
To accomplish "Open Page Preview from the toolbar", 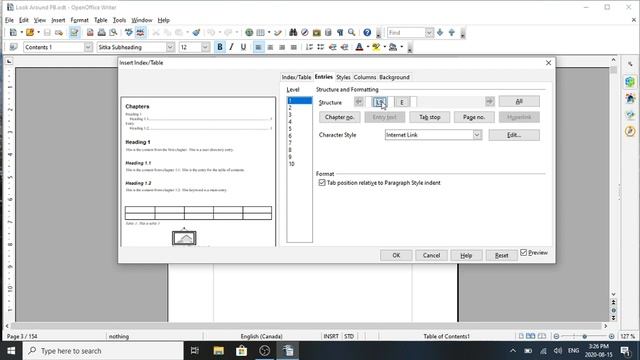I will tap(113, 33).
